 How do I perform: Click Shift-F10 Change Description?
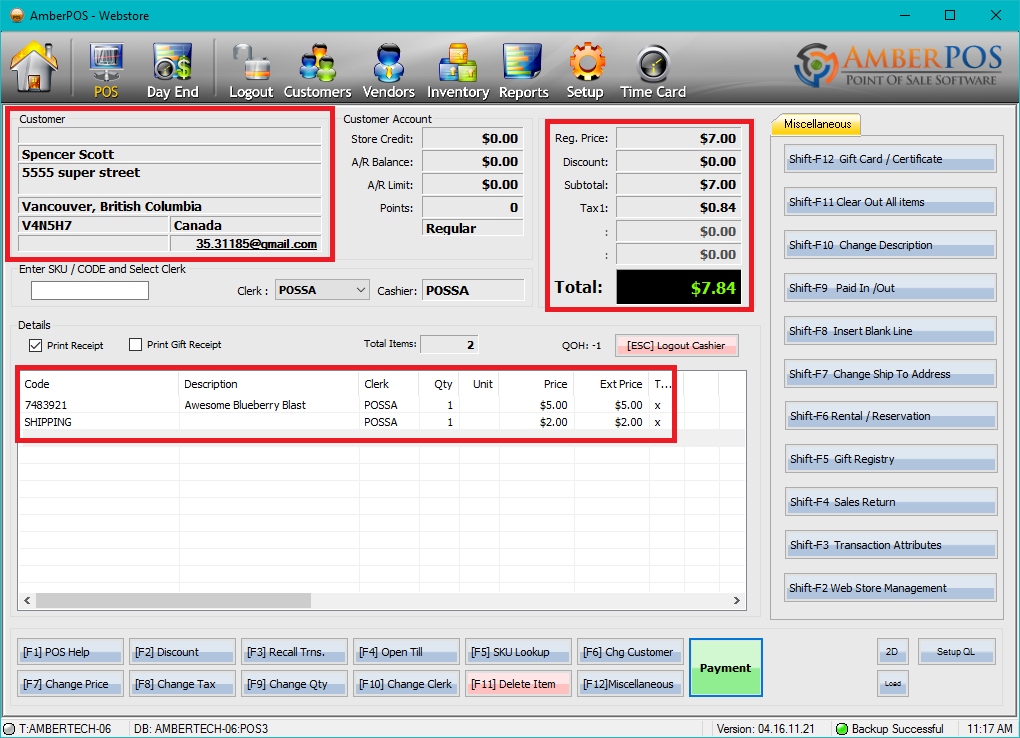[890, 245]
